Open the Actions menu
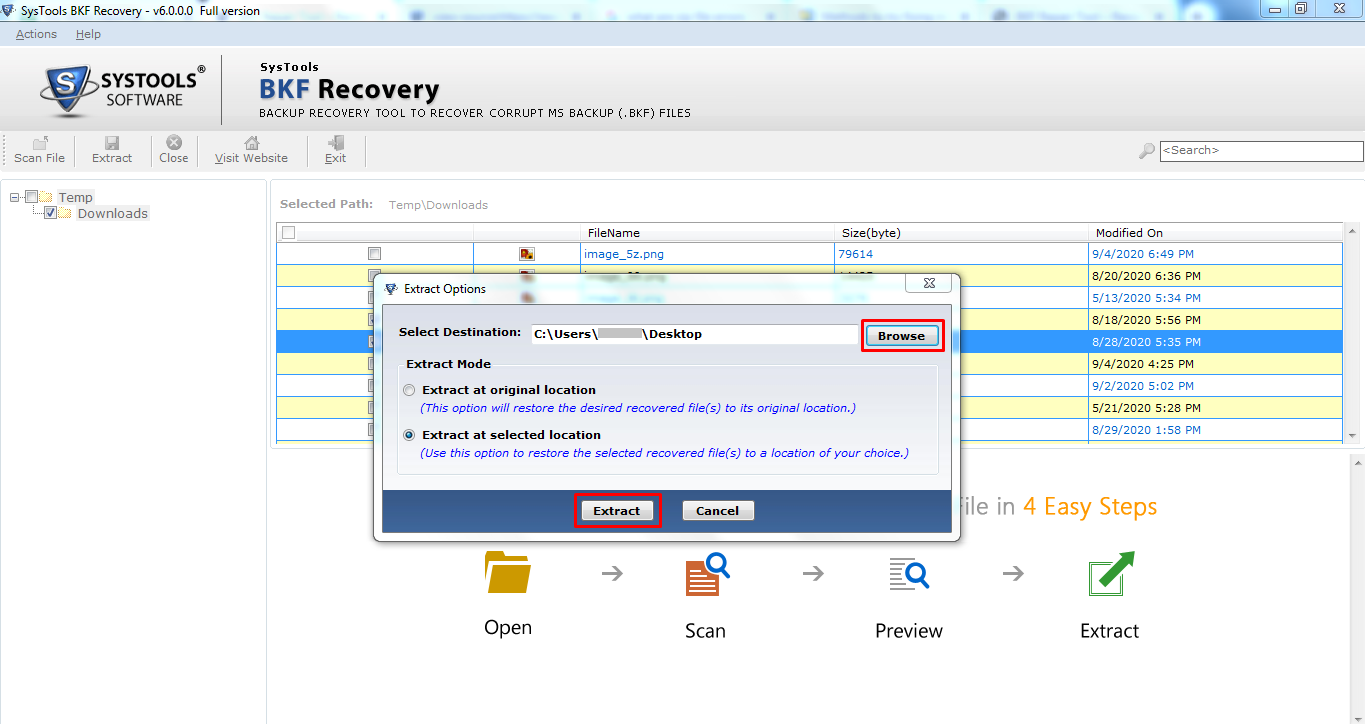This screenshot has width=1365, height=724. [x=36, y=34]
